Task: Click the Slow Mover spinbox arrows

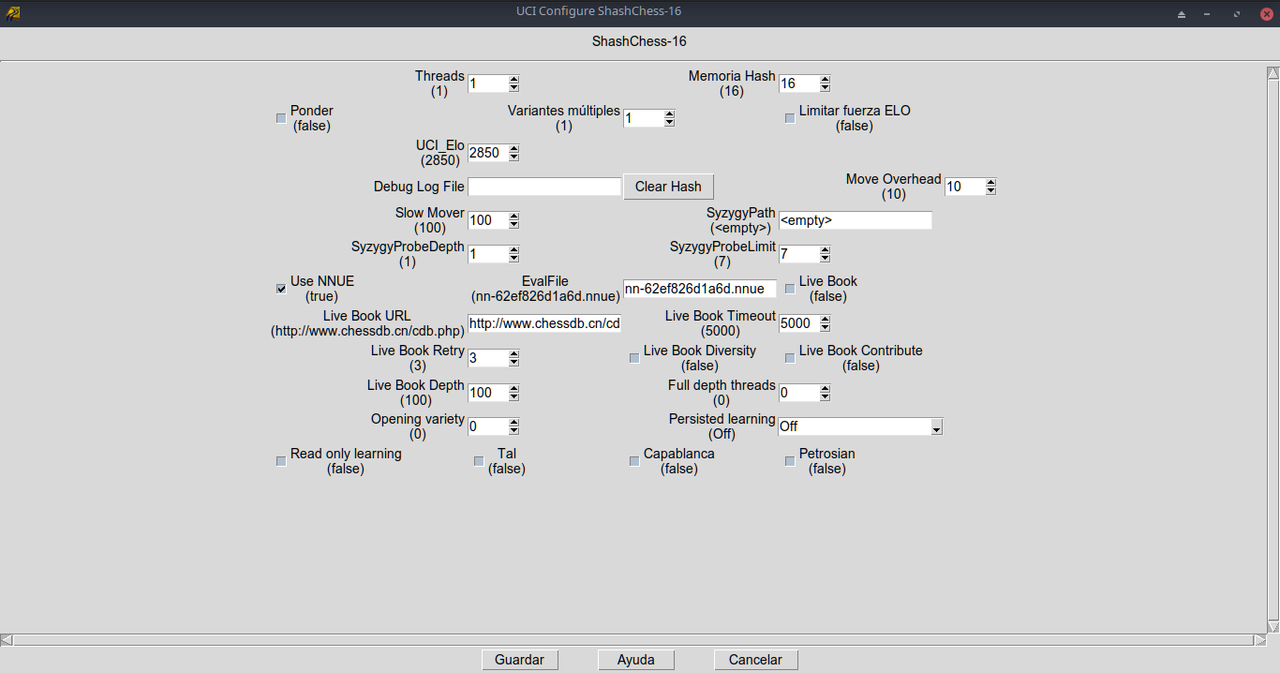Action: pyautogui.click(x=514, y=221)
